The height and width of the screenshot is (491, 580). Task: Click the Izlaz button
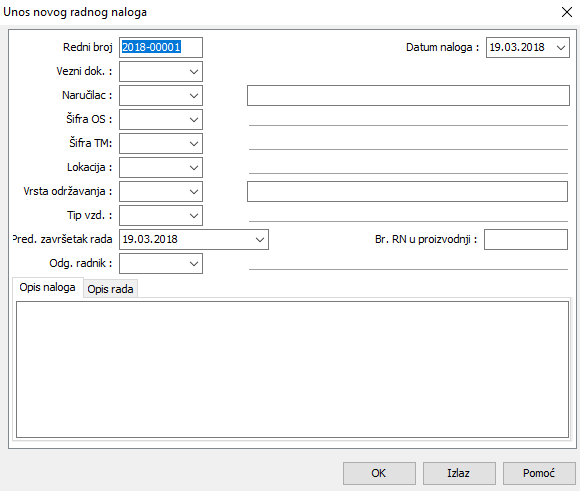tap(459, 473)
